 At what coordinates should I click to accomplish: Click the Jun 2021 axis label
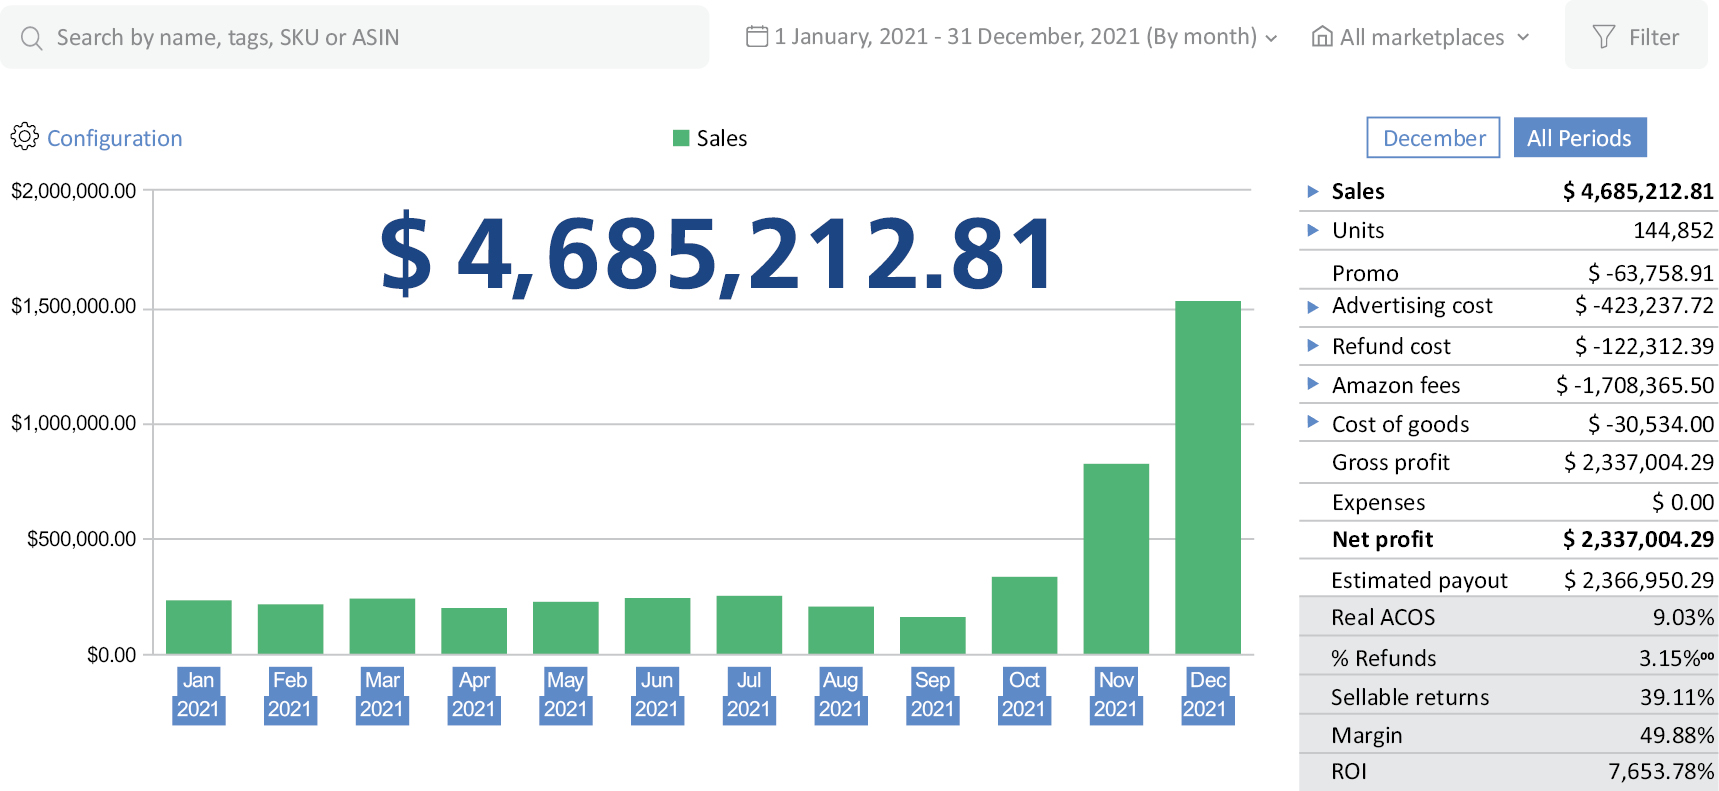[x=657, y=695]
